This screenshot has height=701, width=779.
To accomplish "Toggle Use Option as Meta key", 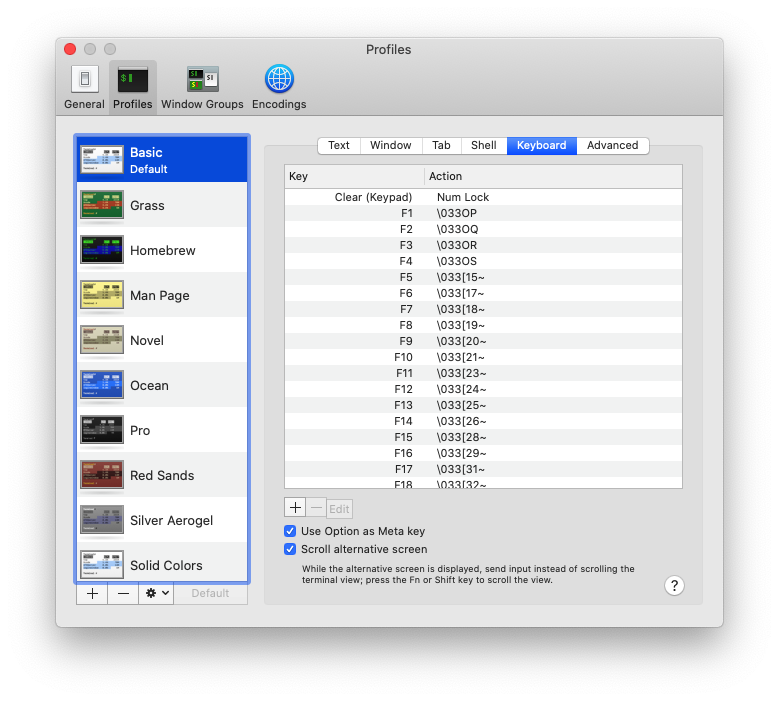I will [290, 531].
